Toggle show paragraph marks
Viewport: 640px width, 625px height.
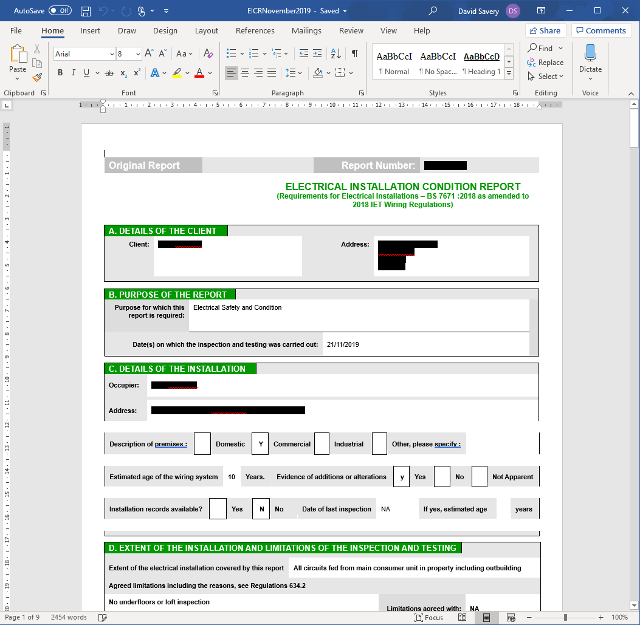click(x=353, y=53)
